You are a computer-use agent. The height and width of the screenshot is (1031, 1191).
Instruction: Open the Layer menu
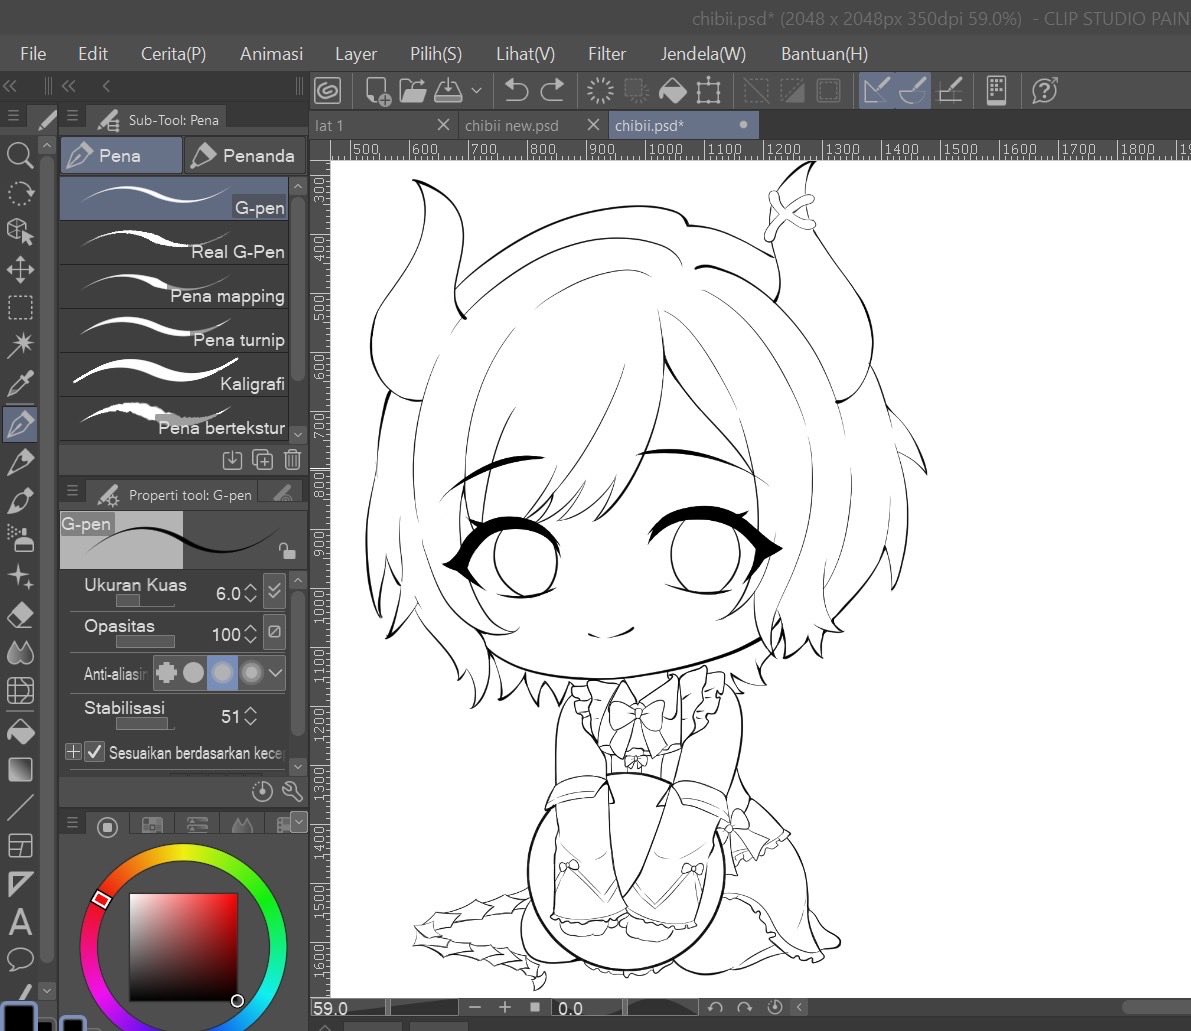click(355, 54)
